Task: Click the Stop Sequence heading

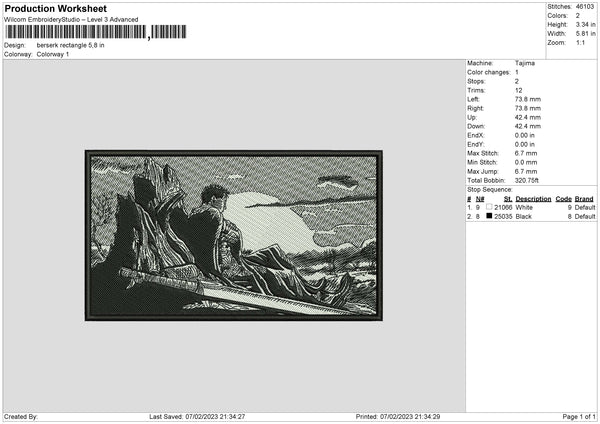Action: click(489, 190)
